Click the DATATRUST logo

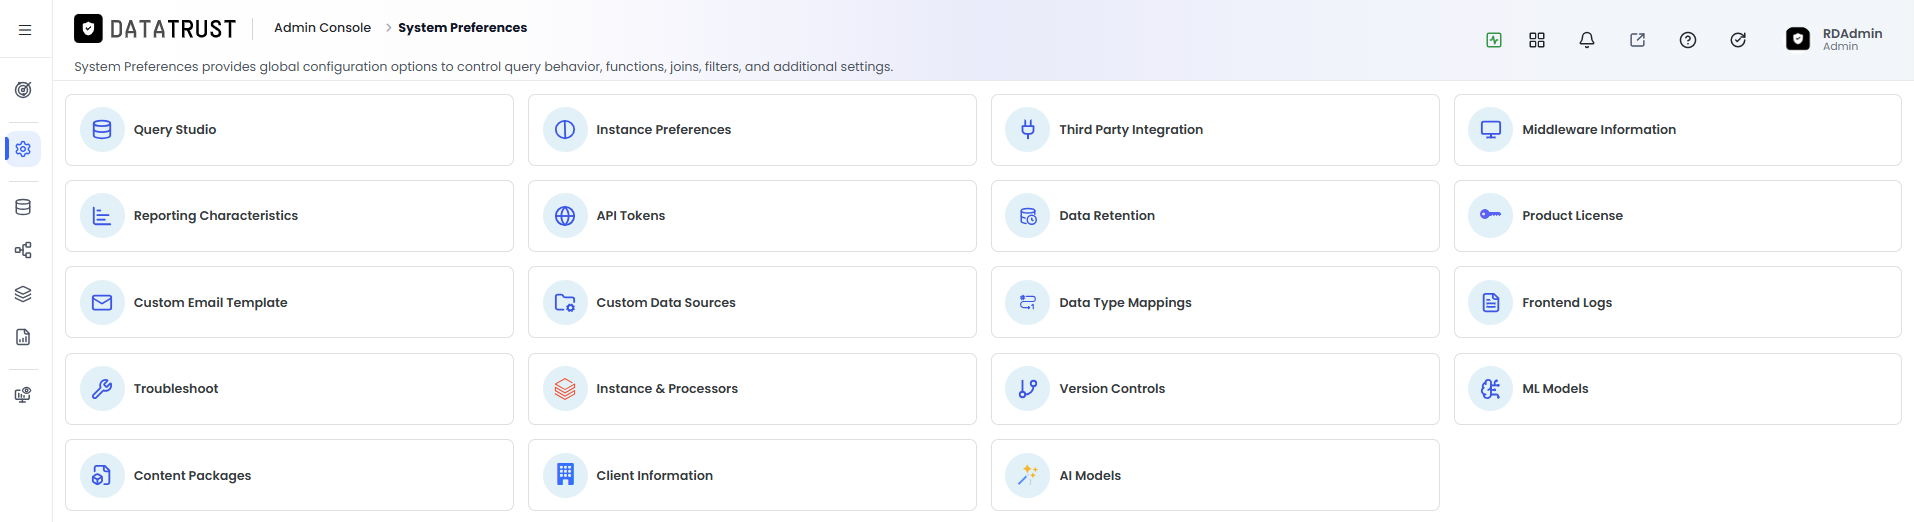click(x=155, y=29)
